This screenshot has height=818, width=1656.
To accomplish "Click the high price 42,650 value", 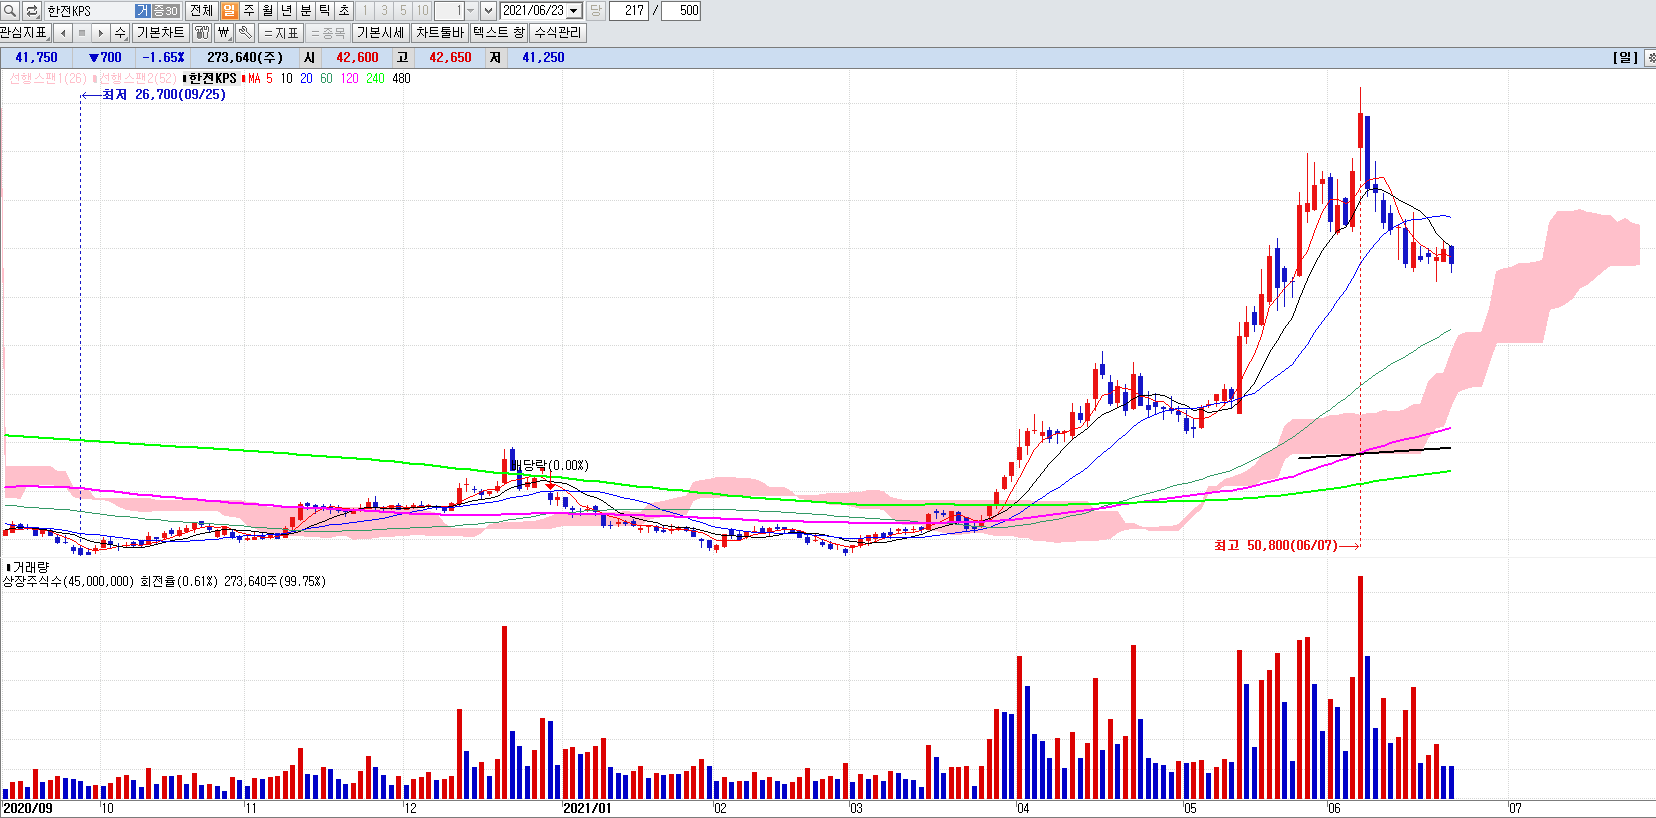I will point(450,58).
